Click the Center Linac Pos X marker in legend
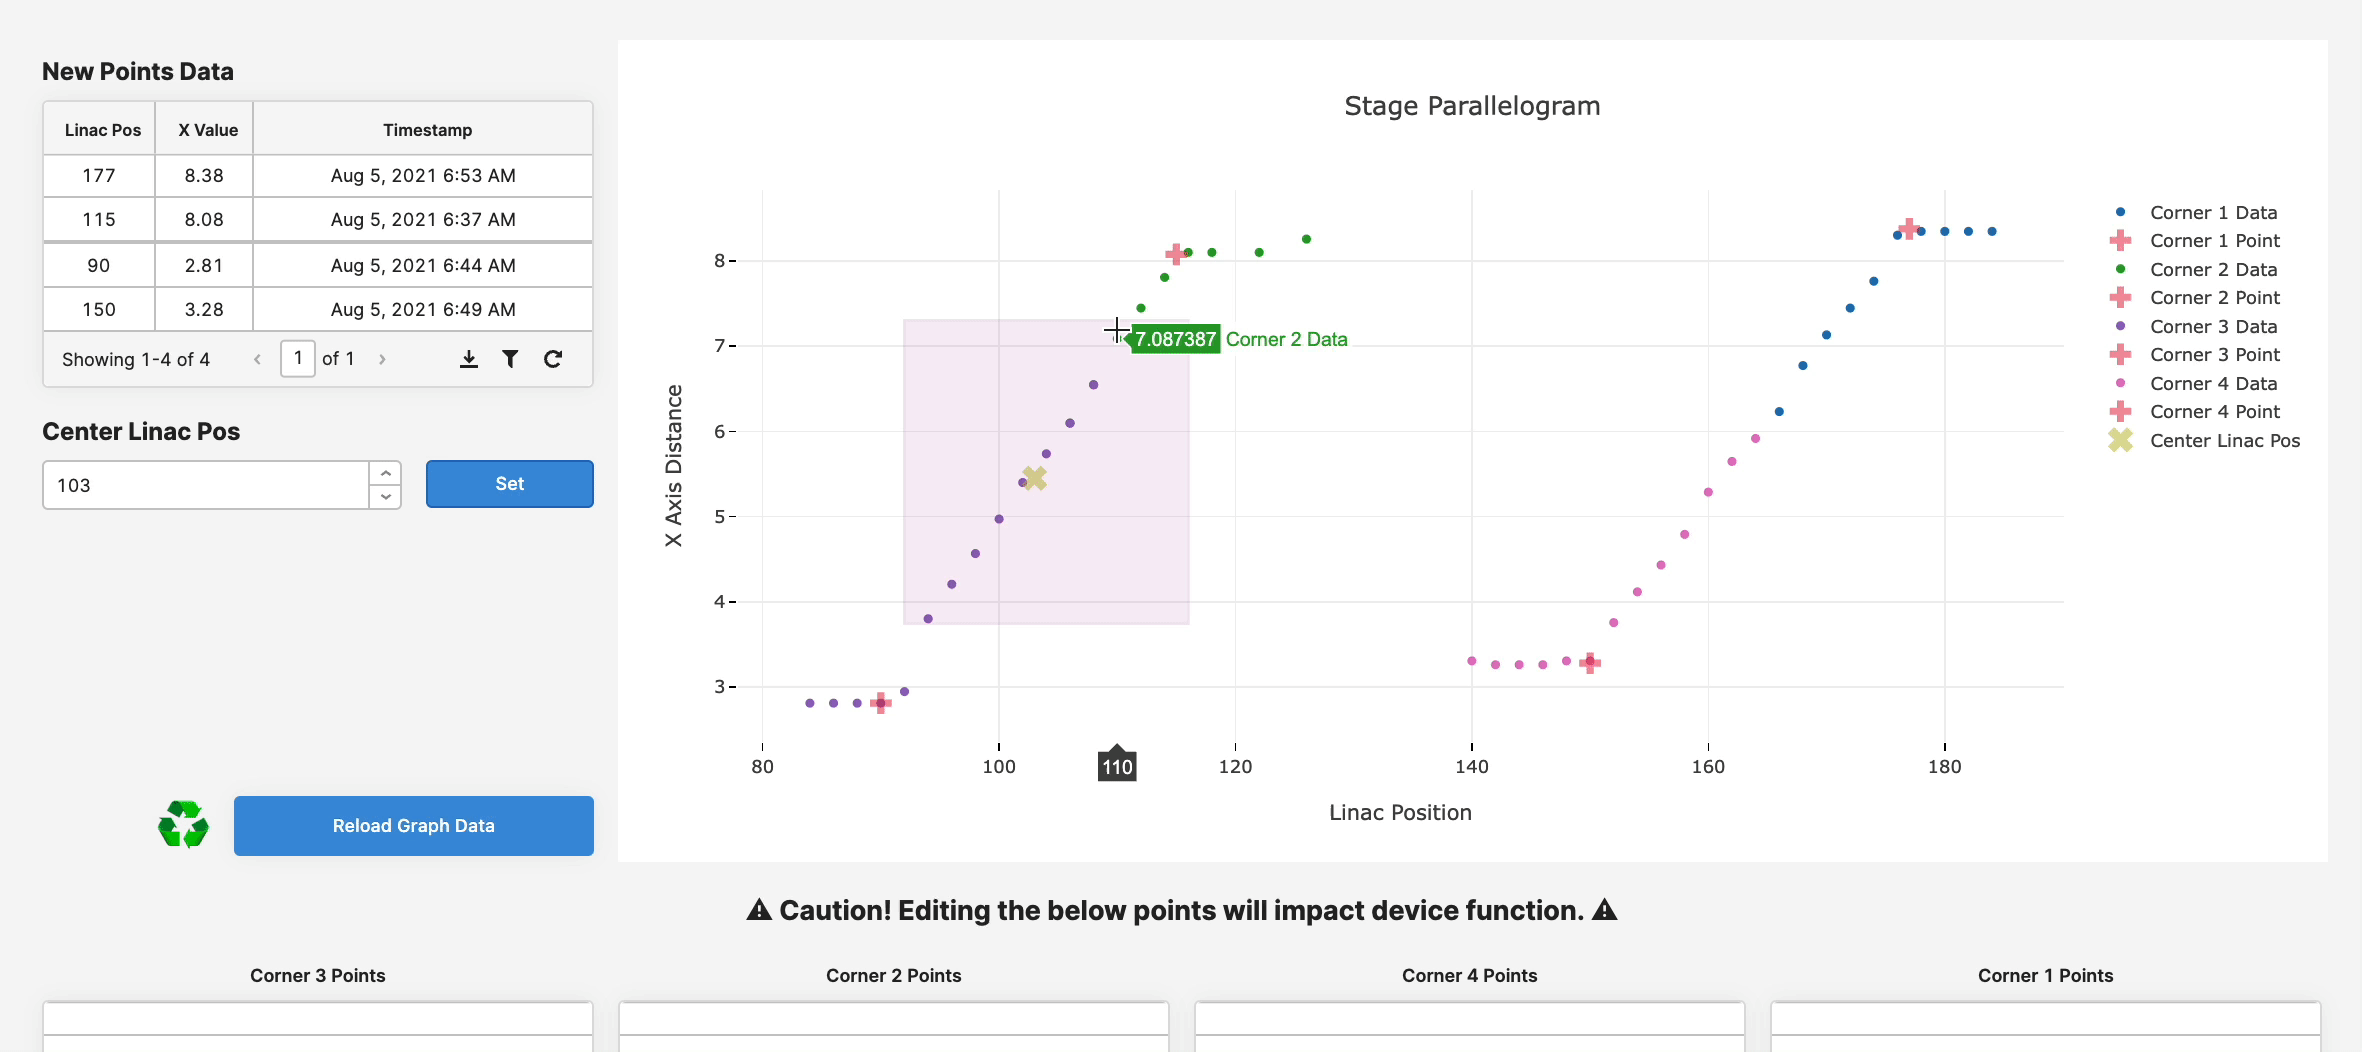Viewport: 2362px width, 1052px height. (2119, 440)
